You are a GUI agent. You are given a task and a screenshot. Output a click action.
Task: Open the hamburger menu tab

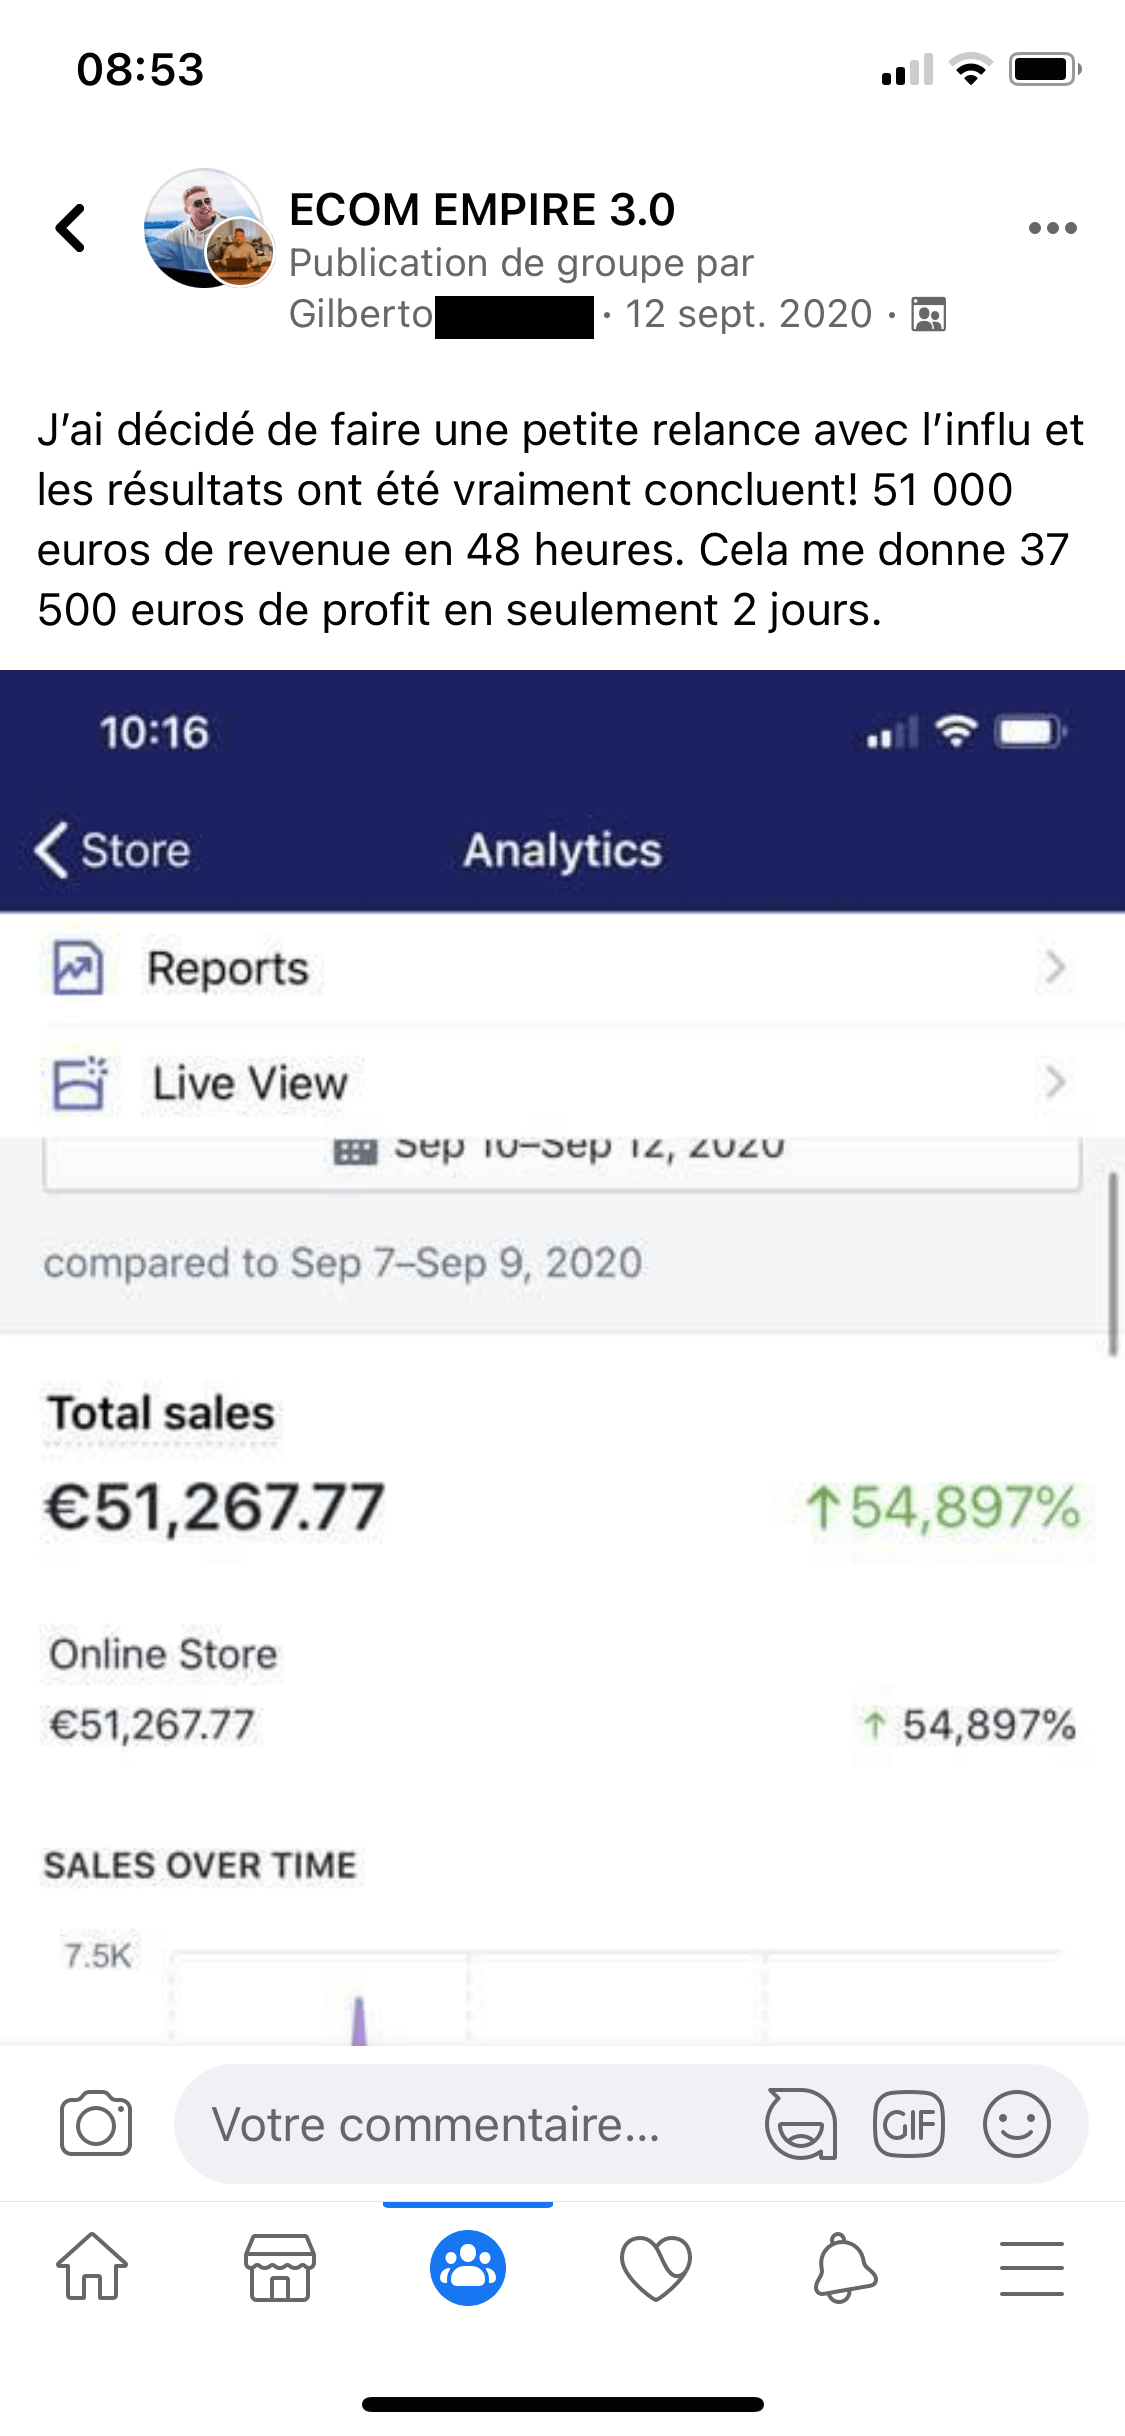point(1032,2267)
